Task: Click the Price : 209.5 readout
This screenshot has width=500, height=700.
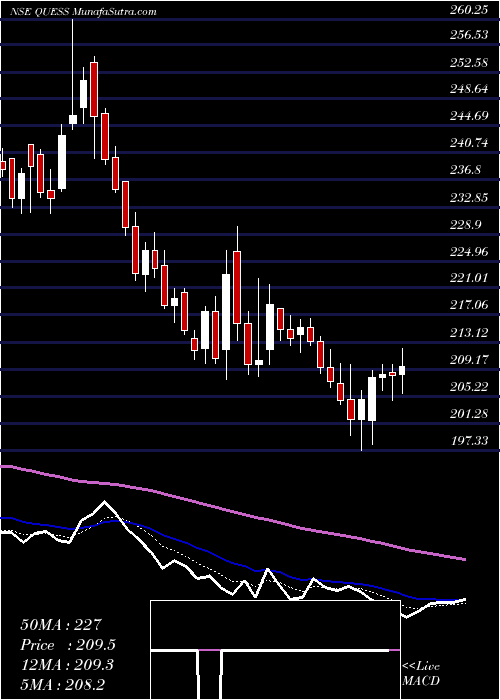Action: coord(68,645)
